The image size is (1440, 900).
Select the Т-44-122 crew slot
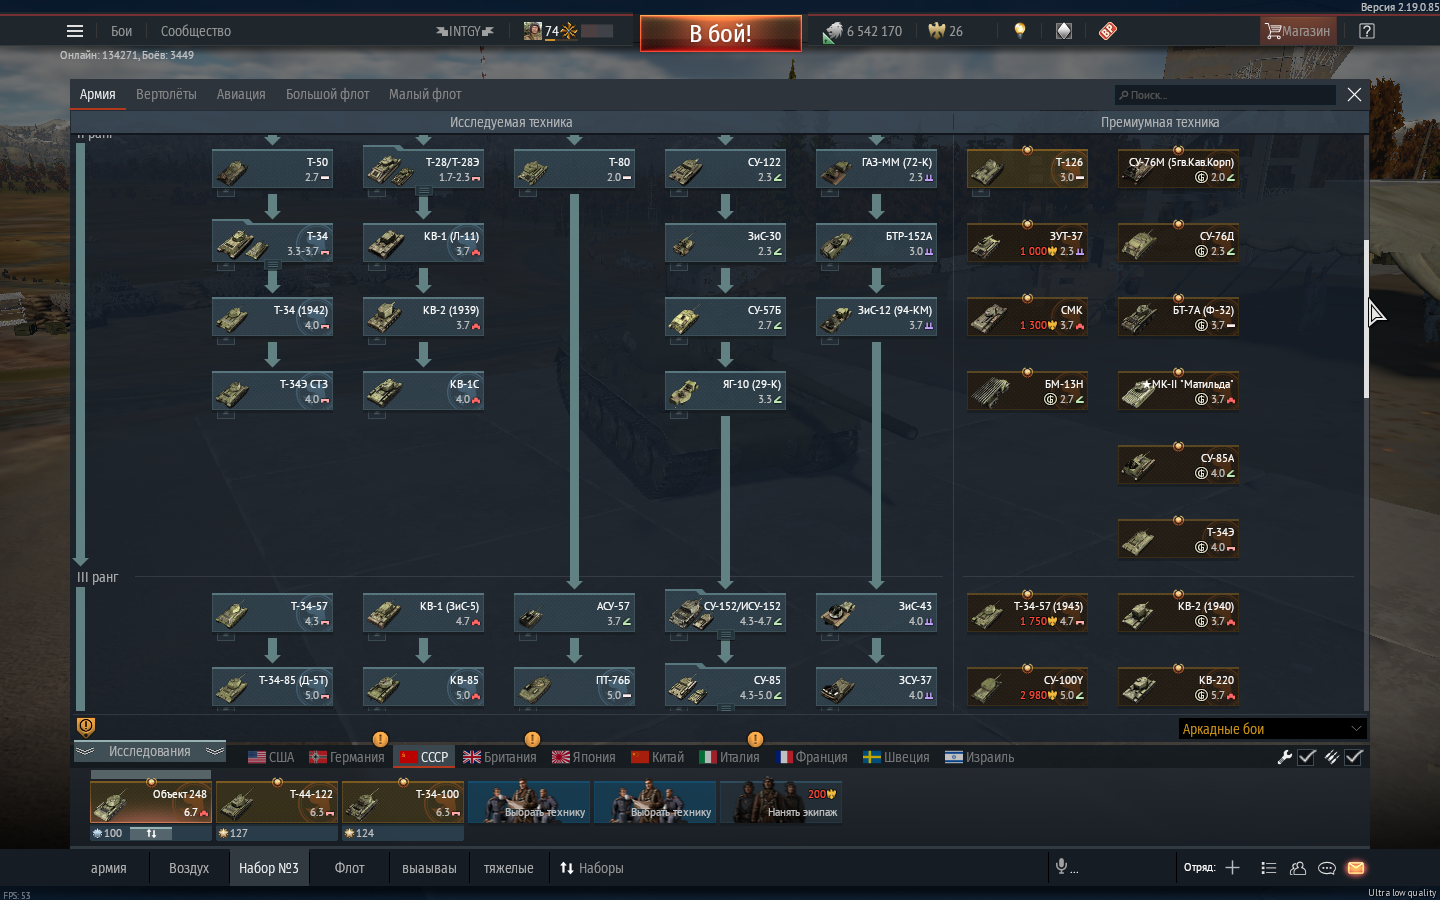(277, 802)
